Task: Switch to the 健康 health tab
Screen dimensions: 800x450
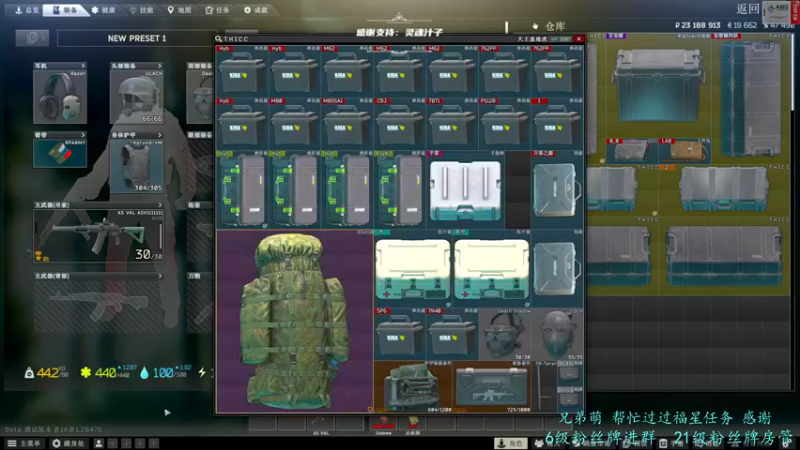Action: tap(104, 10)
